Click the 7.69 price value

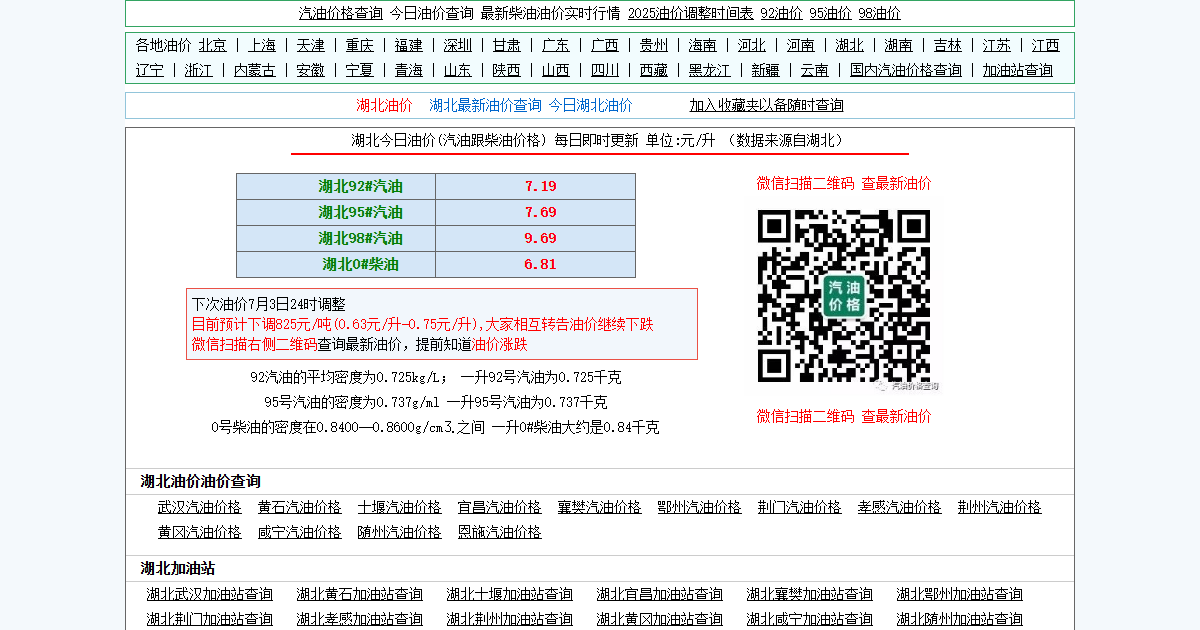click(540, 212)
